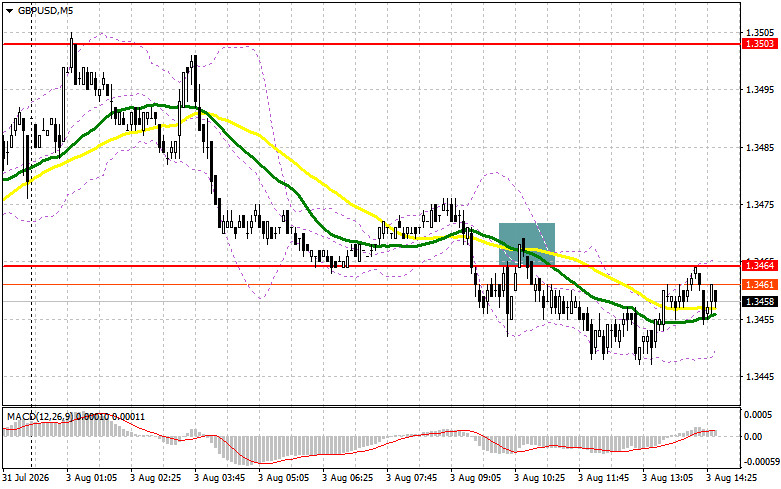781x489 pixels.
Task: Click the 1.3445 price axis value
Action: point(761,376)
